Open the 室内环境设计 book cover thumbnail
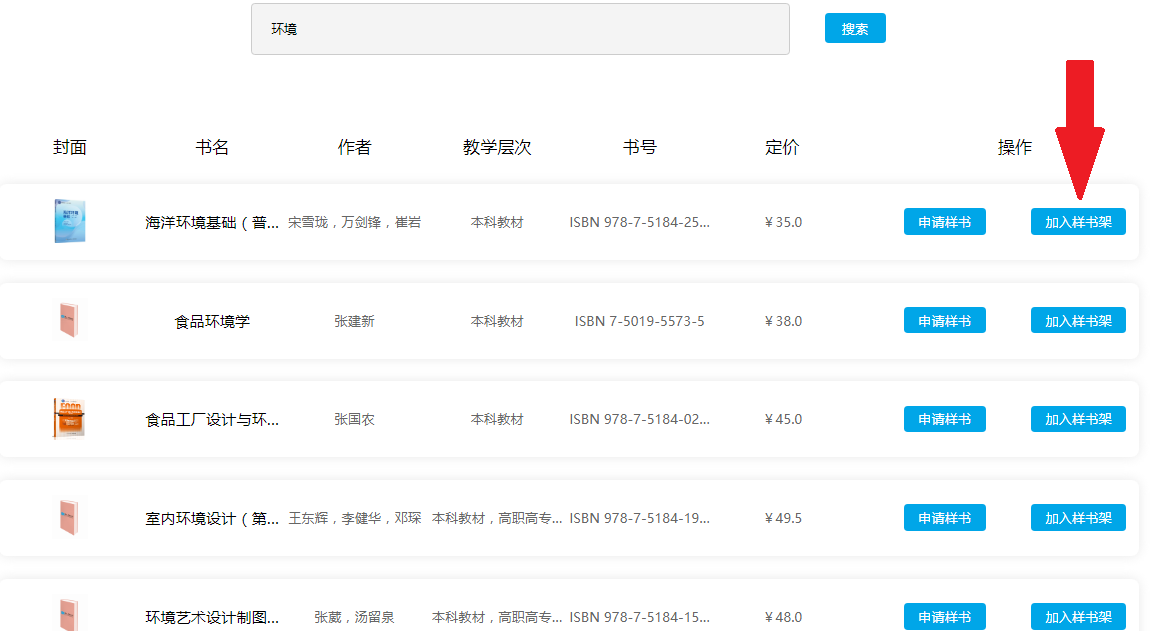 pyautogui.click(x=69, y=518)
